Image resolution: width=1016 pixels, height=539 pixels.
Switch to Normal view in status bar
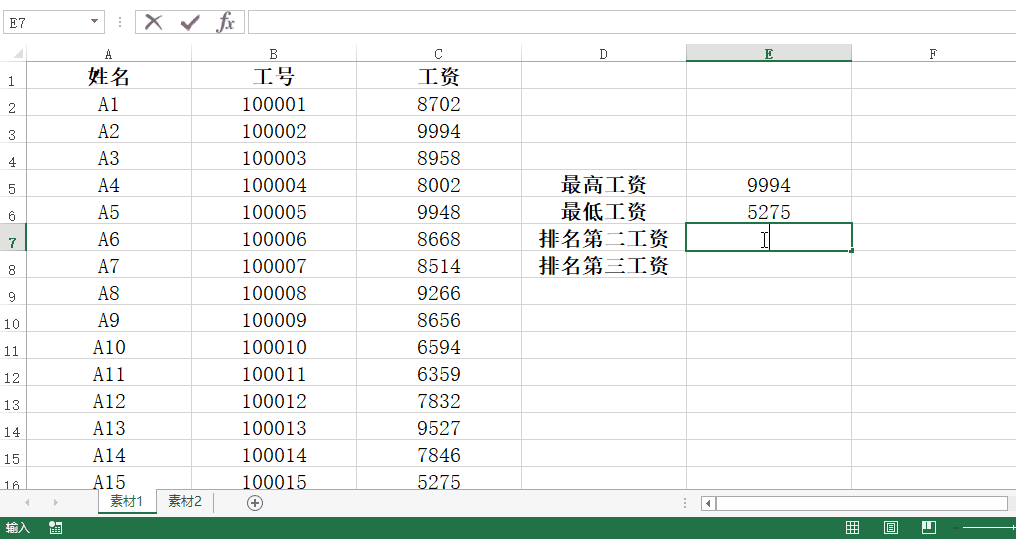pyautogui.click(x=852, y=527)
